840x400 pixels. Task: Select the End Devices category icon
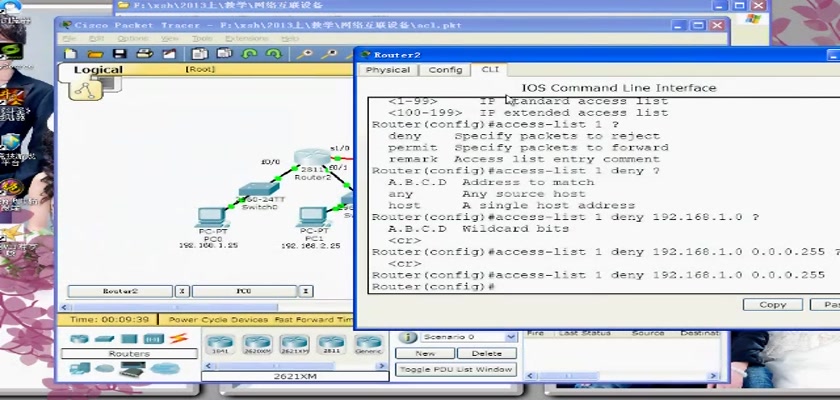(x=80, y=368)
